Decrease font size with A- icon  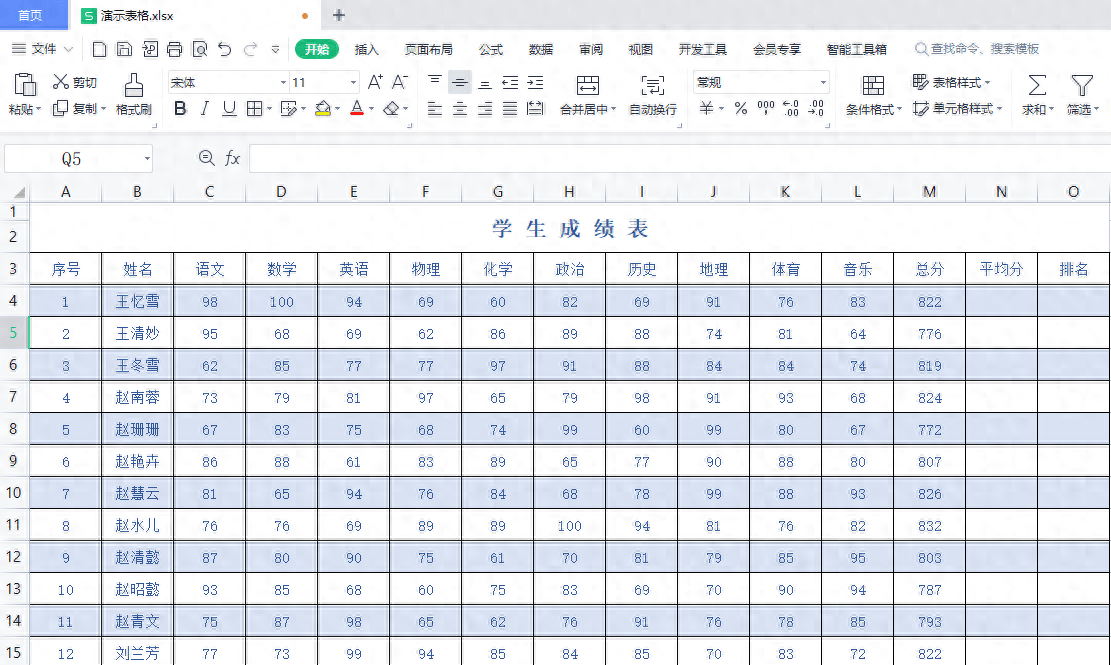[400, 82]
